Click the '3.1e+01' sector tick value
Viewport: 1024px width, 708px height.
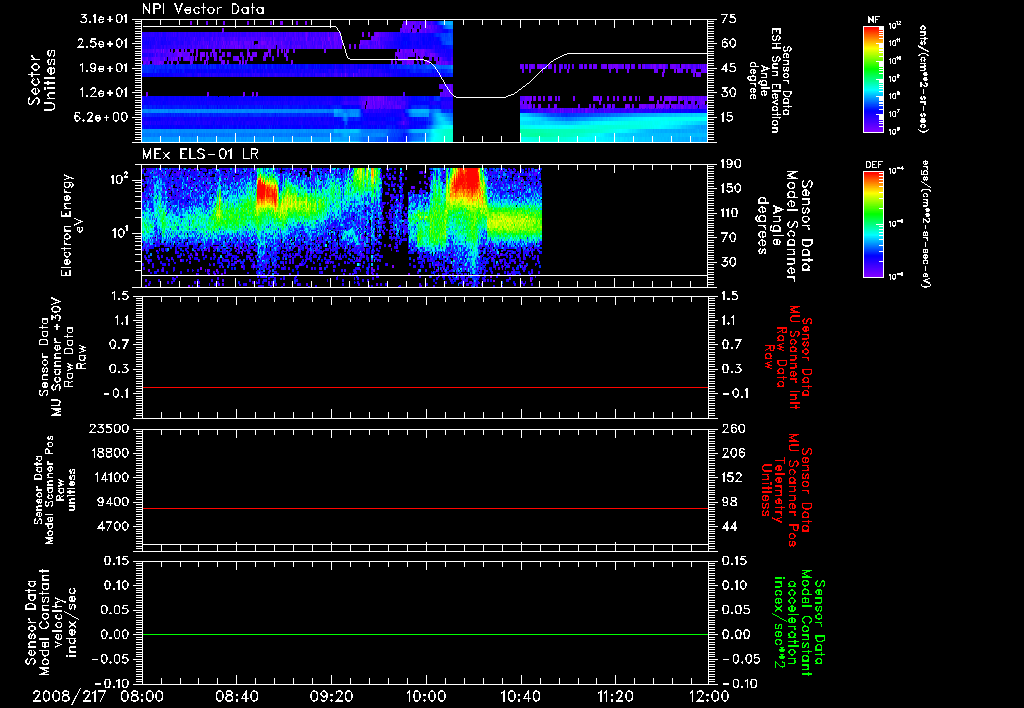tap(104, 19)
